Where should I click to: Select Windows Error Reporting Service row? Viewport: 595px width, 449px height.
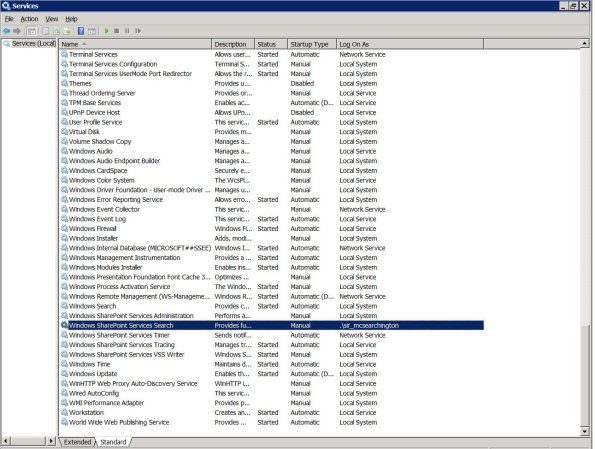tap(272, 200)
